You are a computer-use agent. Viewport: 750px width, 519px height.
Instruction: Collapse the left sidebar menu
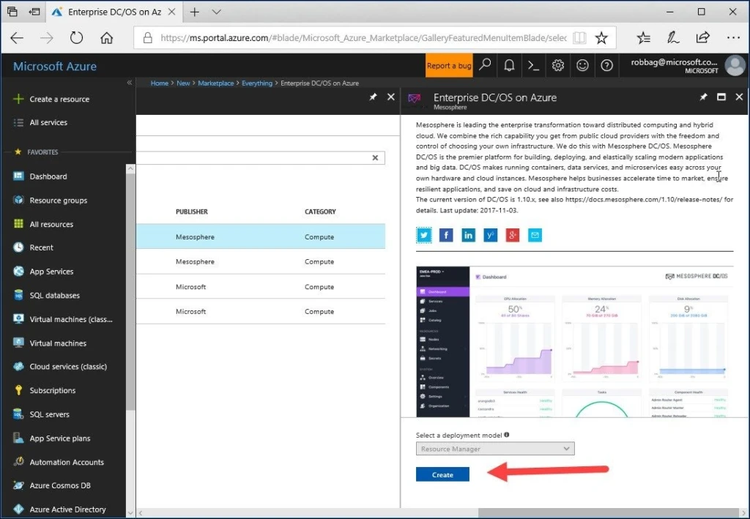tap(129, 83)
